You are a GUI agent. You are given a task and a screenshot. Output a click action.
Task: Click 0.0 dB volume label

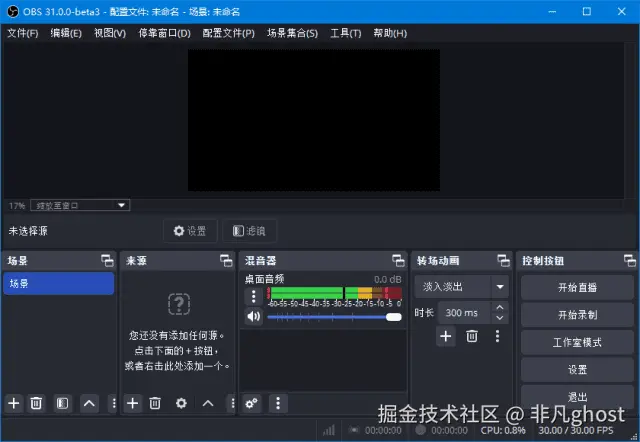click(388, 279)
